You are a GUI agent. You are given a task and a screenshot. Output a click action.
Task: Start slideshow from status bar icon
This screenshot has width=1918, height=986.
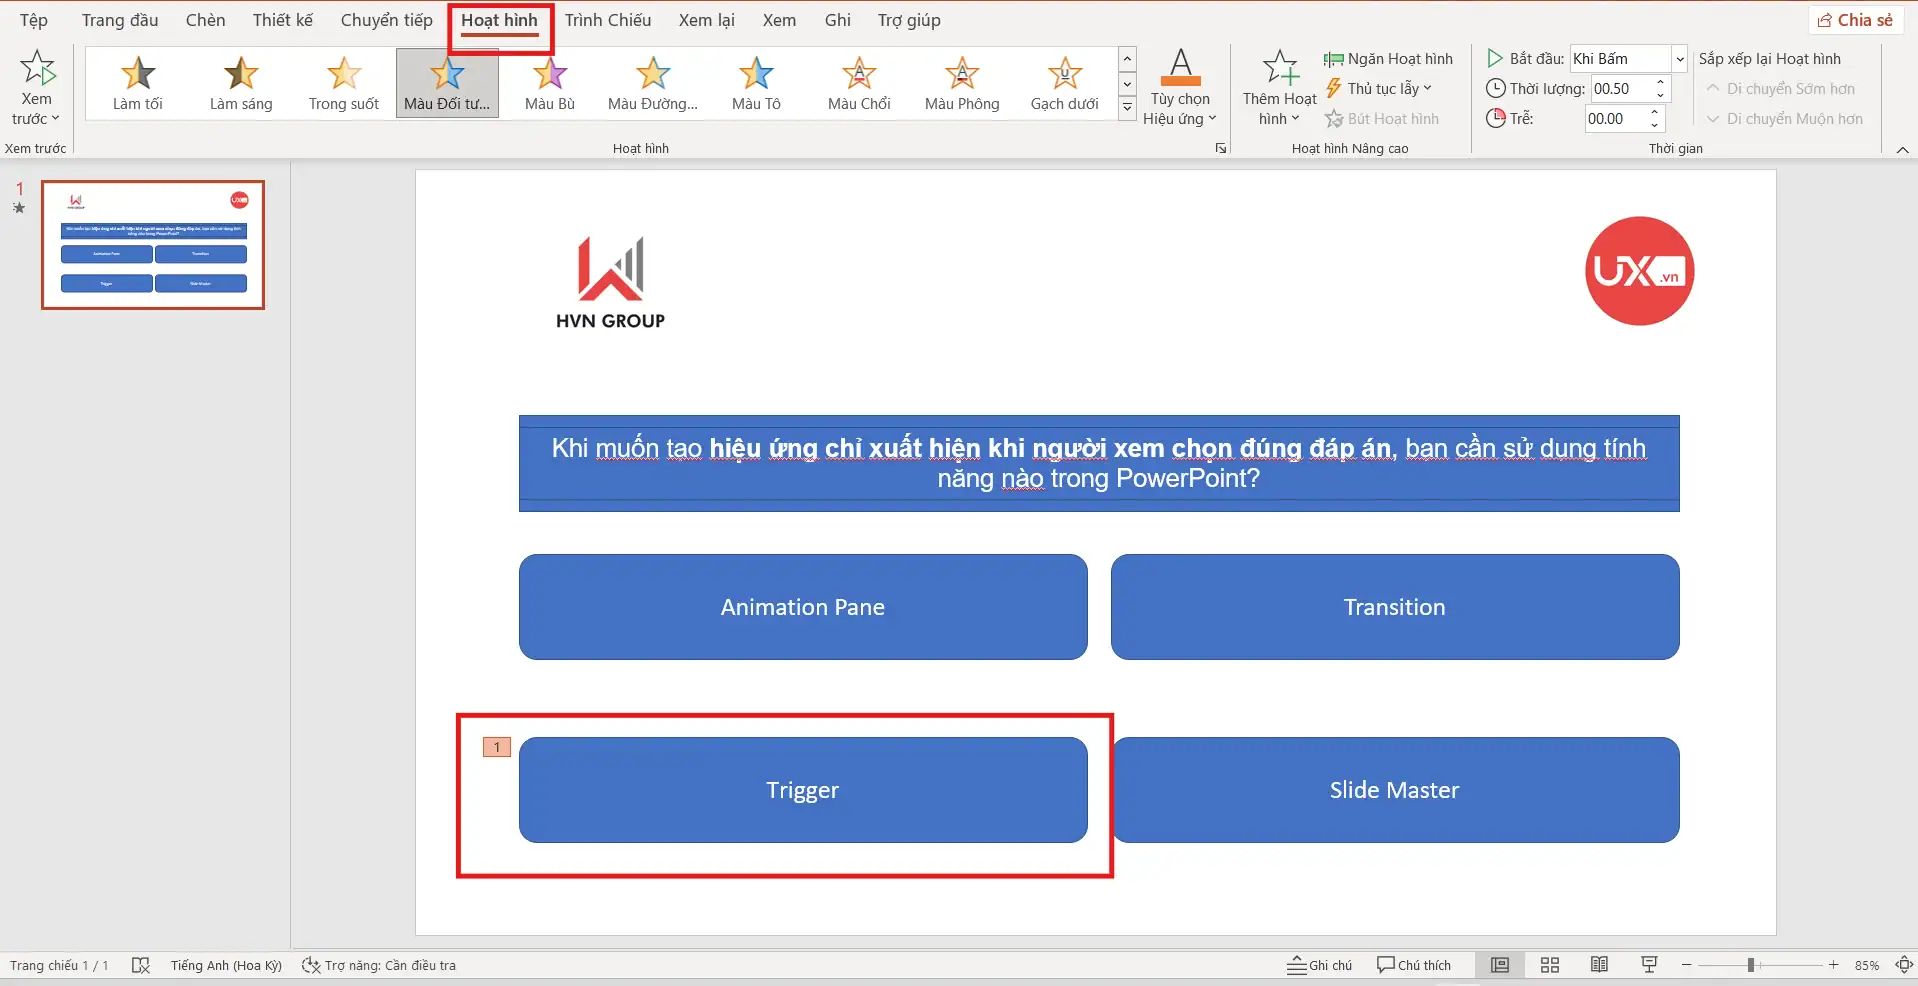point(1649,965)
